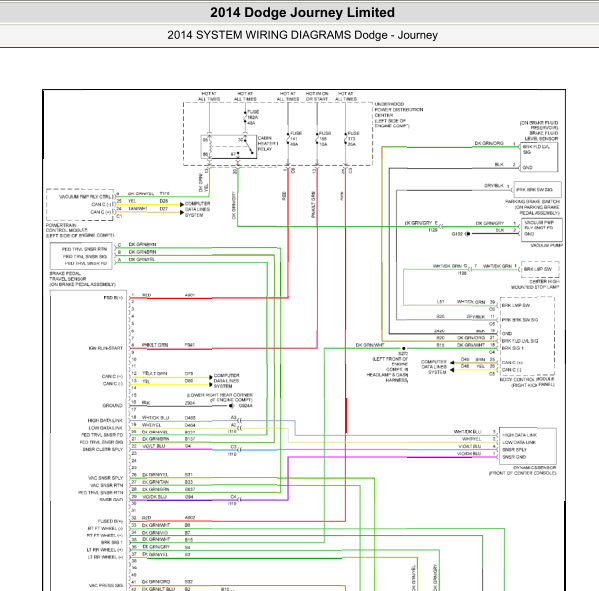
Task: Click the 'CABIN HEATER 1 RELAY' label
Action: pos(268,144)
